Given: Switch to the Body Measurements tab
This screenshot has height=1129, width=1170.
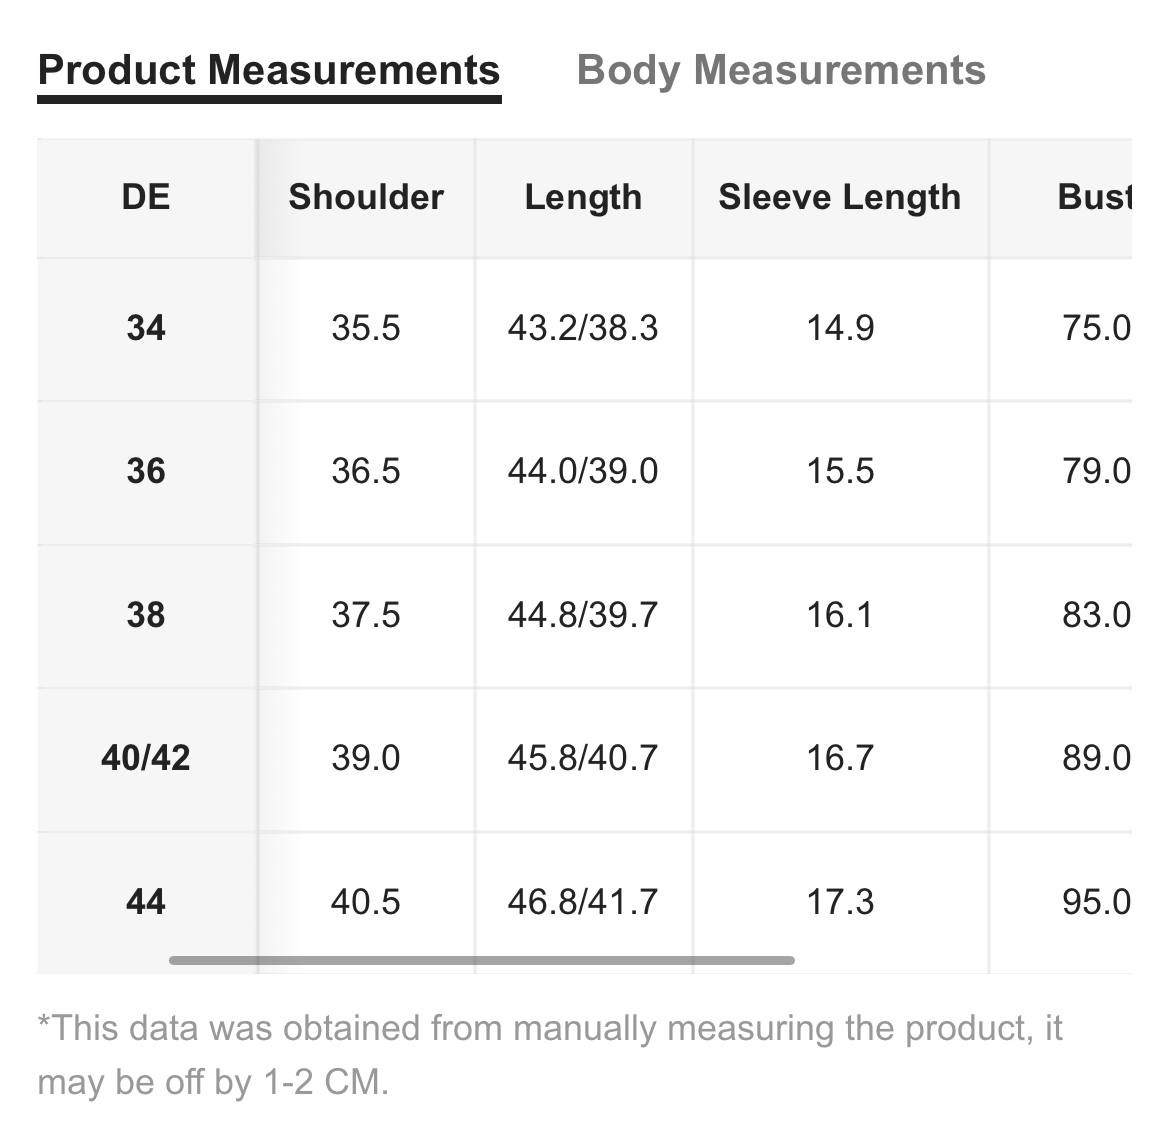Looking at the screenshot, I should [780, 71].
